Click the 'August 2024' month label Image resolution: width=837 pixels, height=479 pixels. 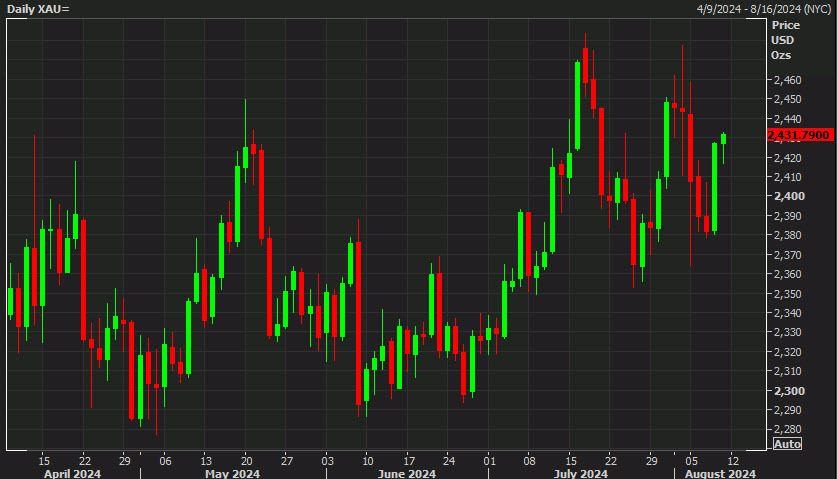[x=720, y=474]
